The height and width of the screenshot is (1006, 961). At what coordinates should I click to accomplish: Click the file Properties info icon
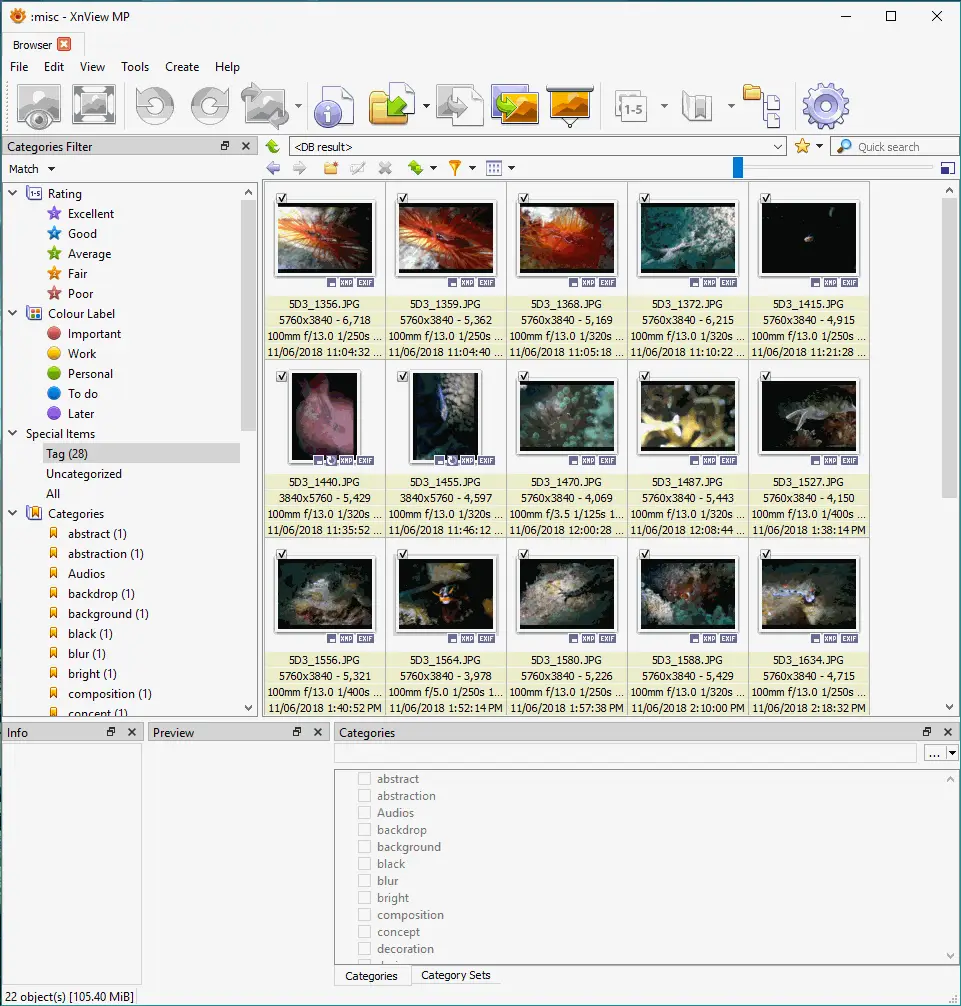coord(333,106)
